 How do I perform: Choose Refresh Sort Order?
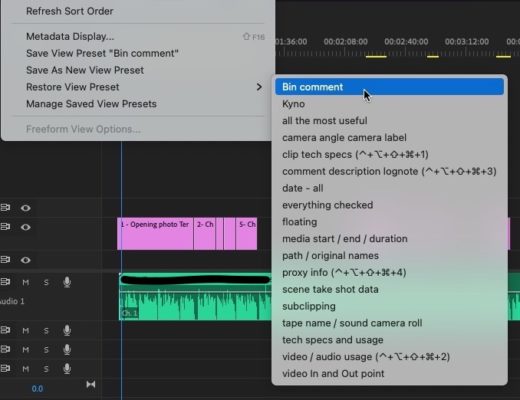70,11
